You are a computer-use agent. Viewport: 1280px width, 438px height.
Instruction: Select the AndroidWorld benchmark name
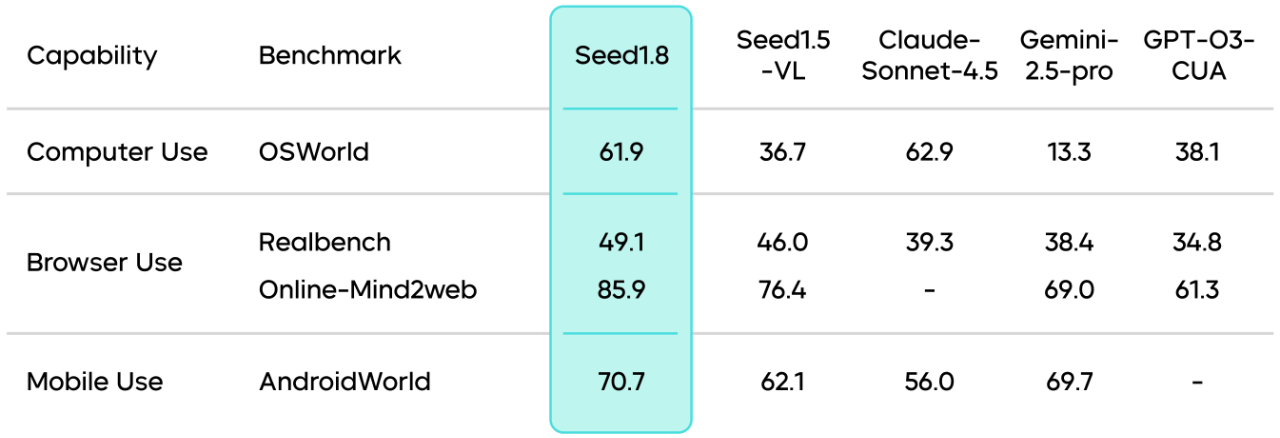pos(345,382)
